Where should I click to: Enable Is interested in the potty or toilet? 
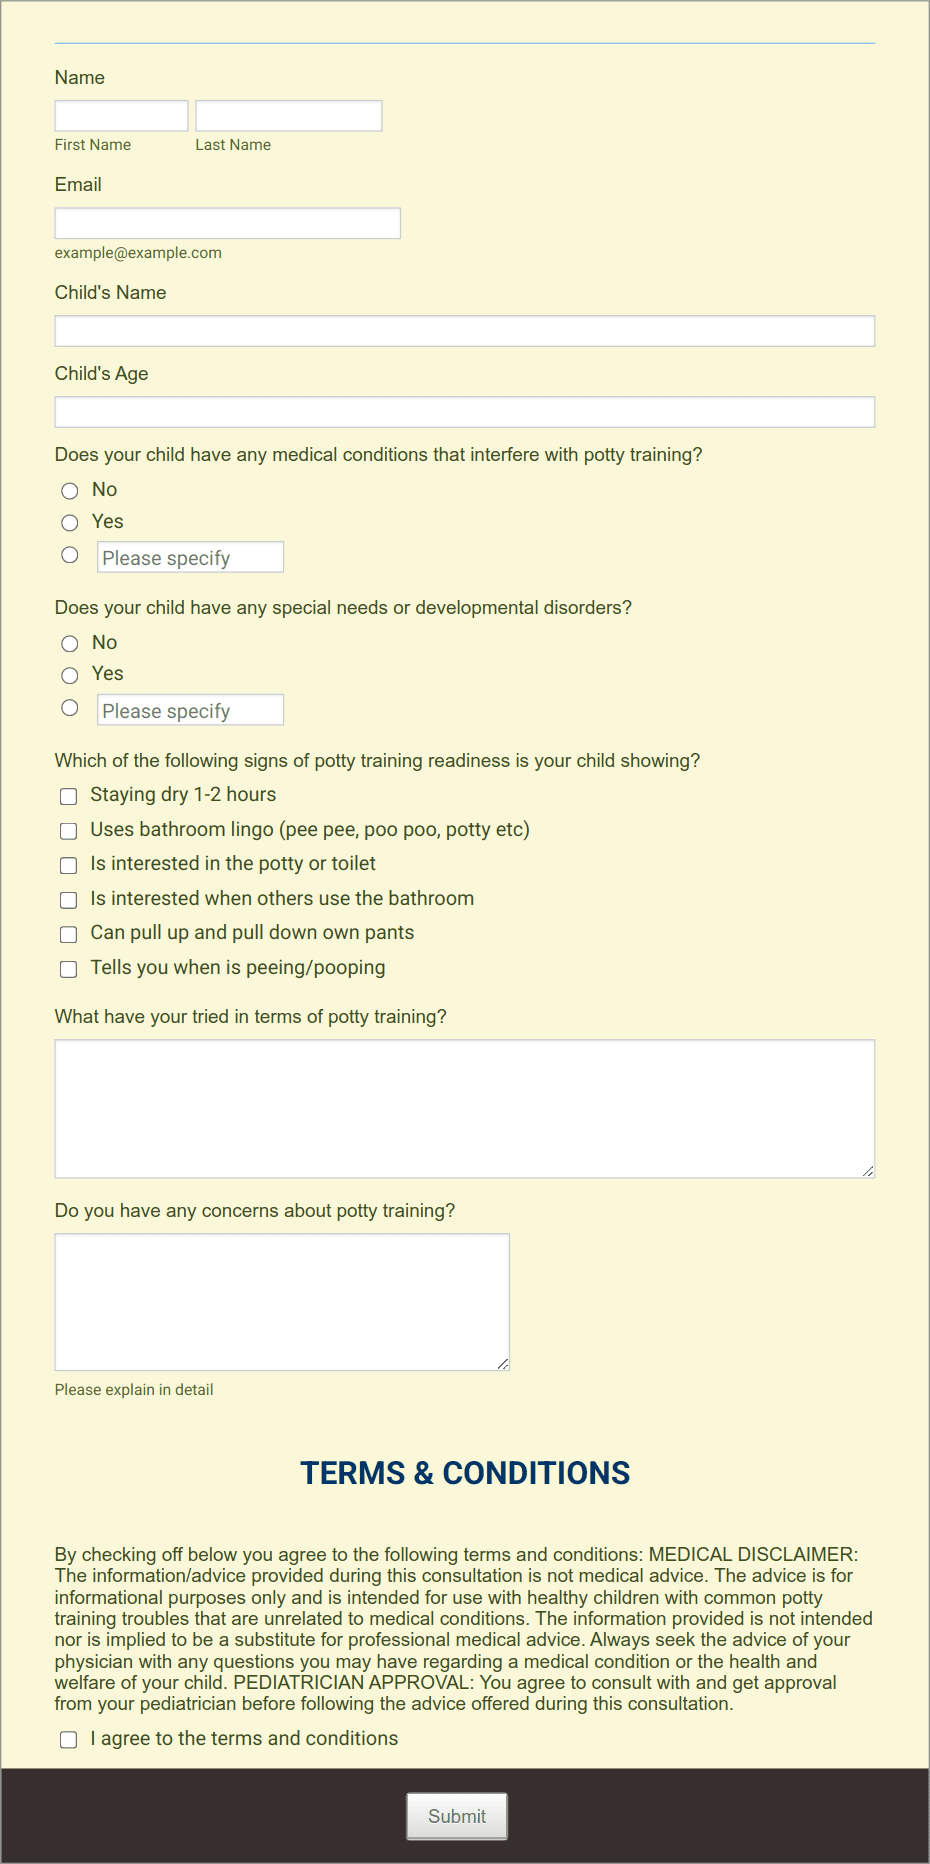point(69,866)
